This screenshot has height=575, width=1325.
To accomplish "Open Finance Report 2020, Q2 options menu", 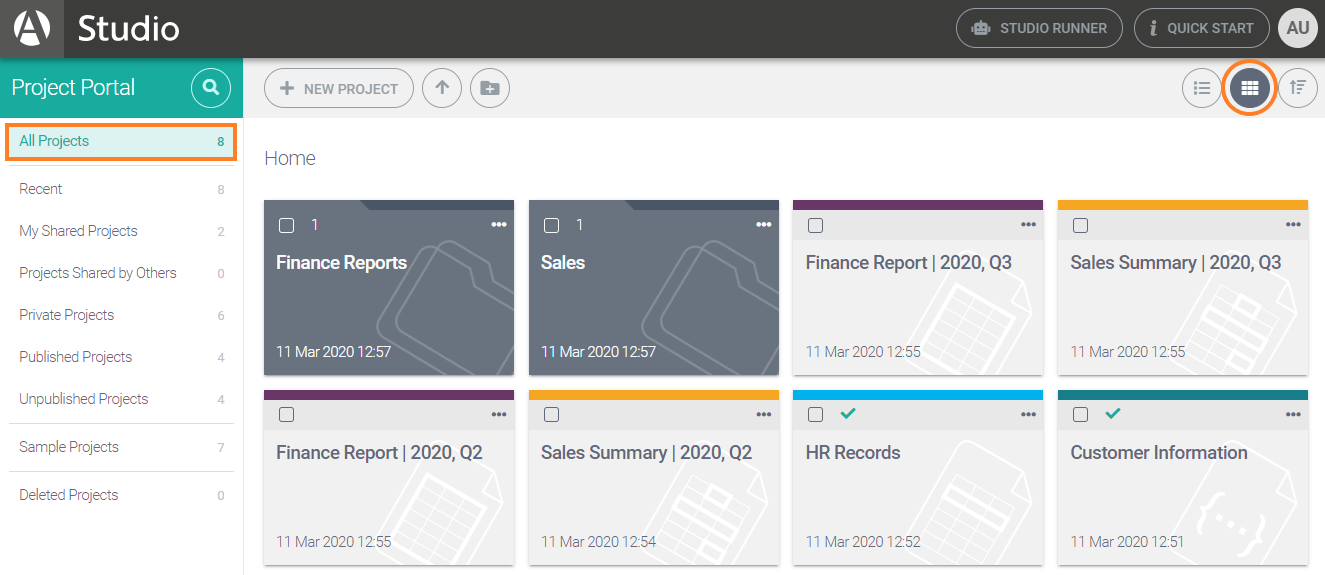I will click(x=499, y=415).
